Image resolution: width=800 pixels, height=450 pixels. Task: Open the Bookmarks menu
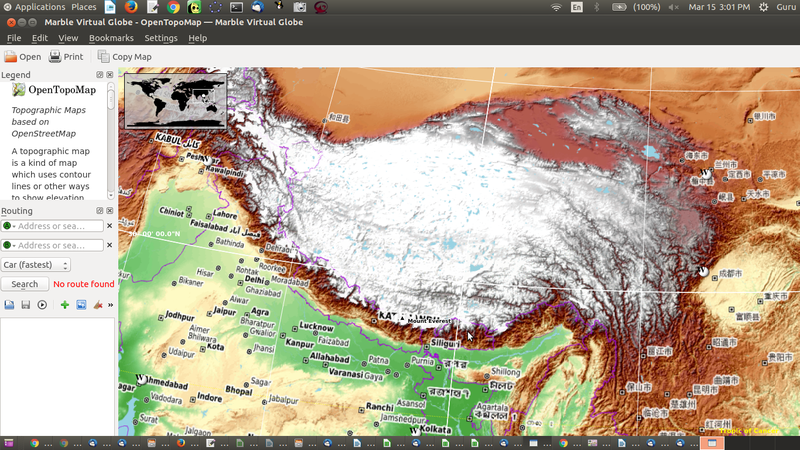tap(111, 38)
